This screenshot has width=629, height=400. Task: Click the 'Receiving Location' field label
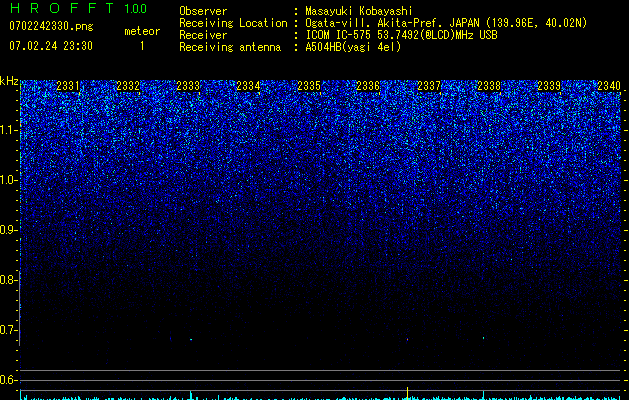[x=233, y=23]
